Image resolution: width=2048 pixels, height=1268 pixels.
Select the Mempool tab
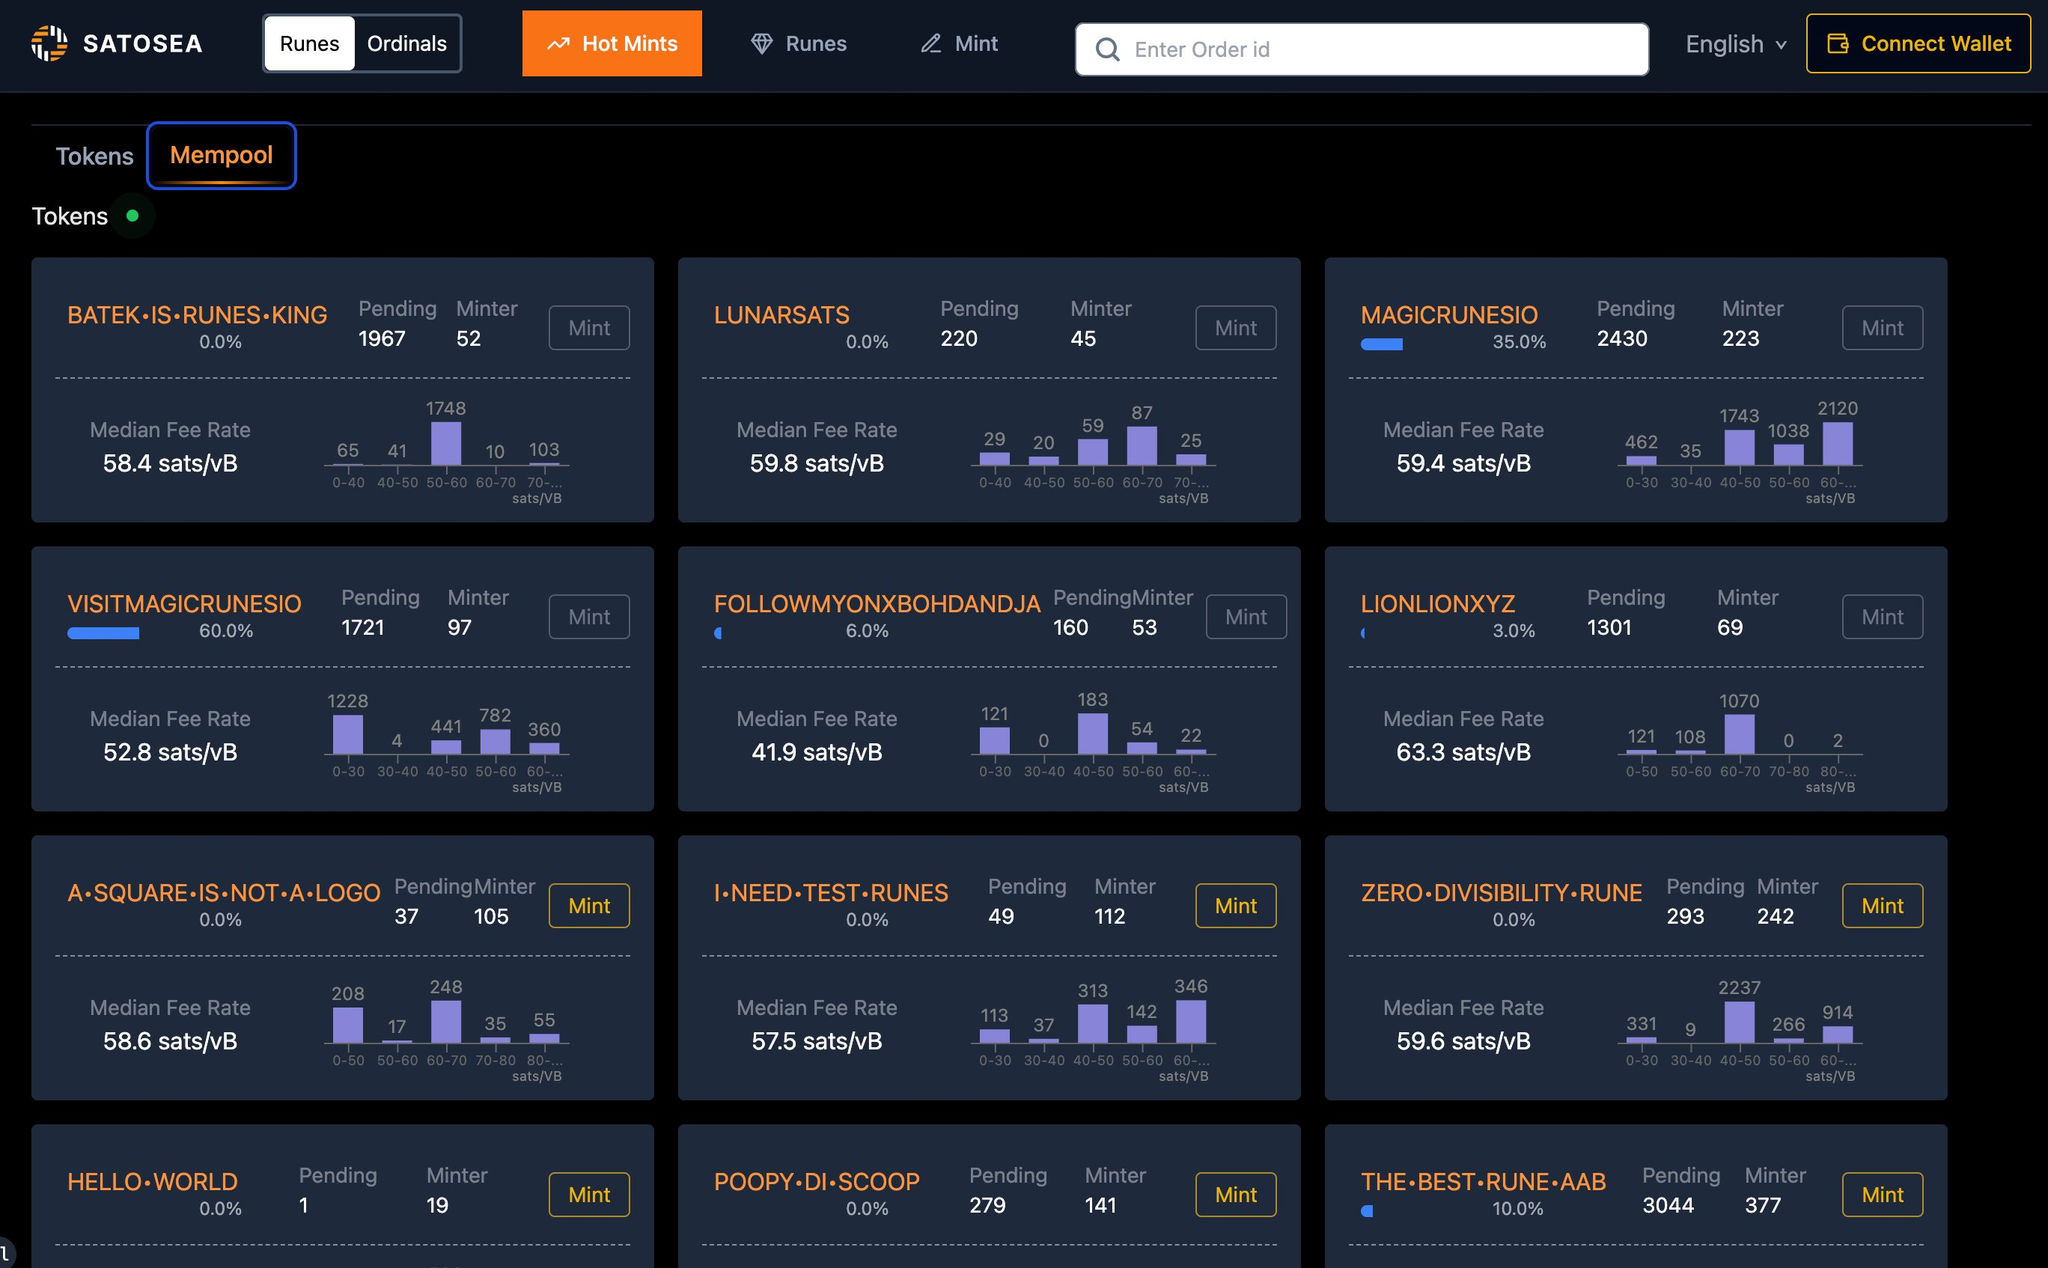221,155
